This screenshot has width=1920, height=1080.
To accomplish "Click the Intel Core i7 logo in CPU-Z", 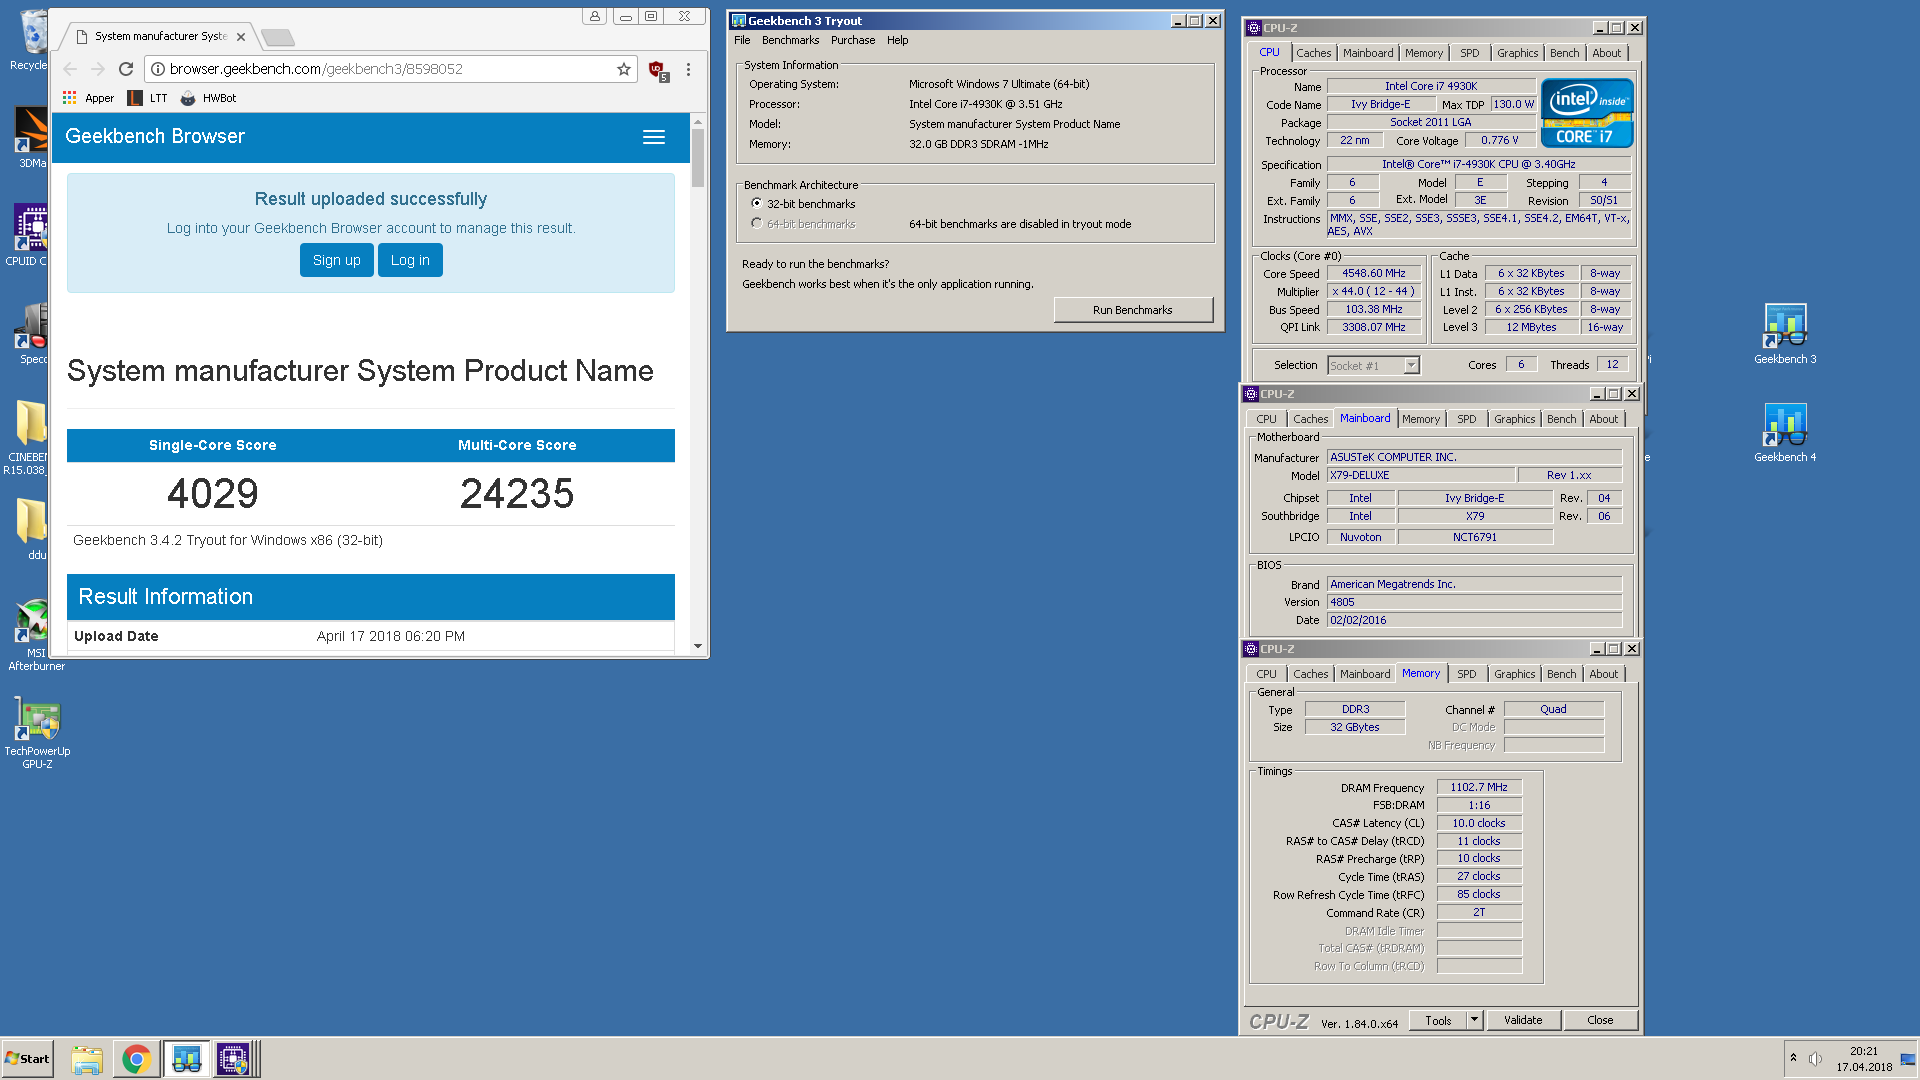I will coord(1587,113).
